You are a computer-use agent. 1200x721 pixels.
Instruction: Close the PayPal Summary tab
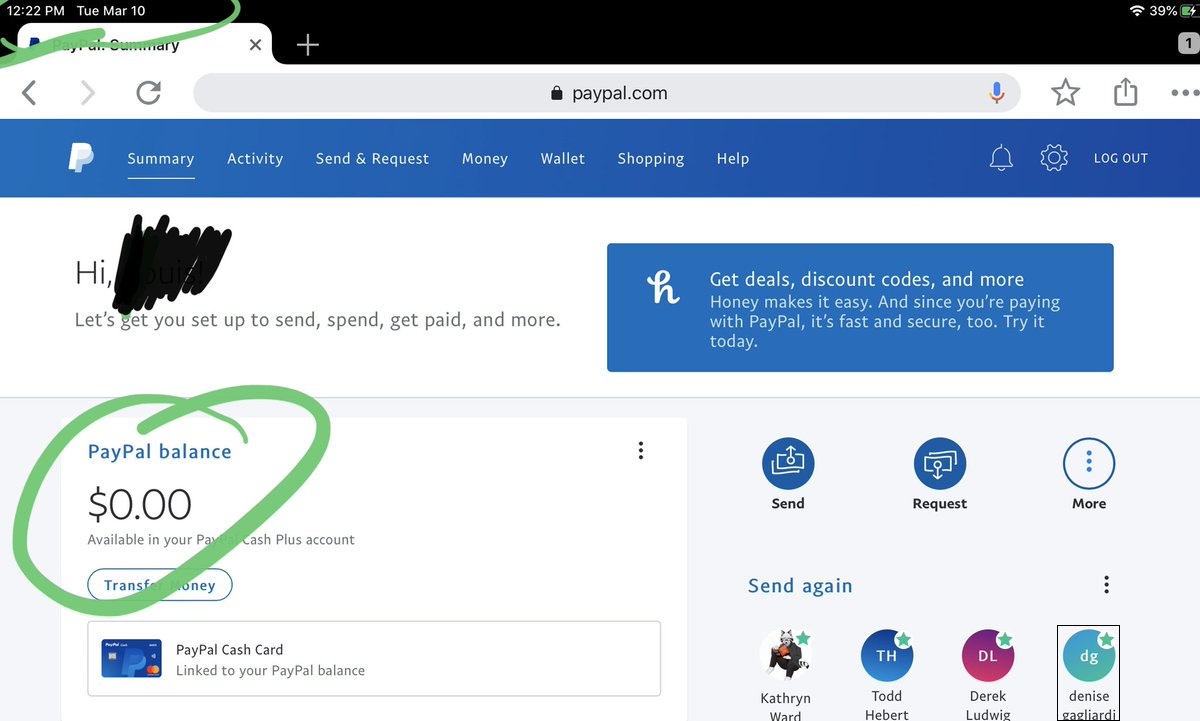click(x=255, y=45)
